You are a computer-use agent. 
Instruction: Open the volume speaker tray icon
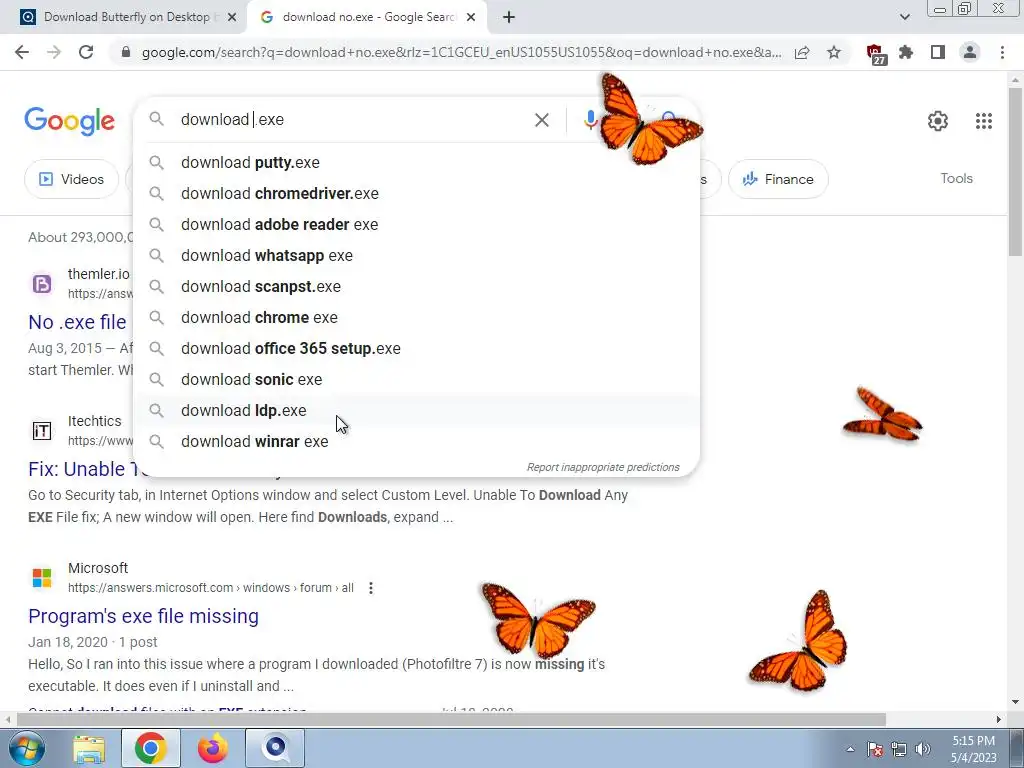(x=922, y=749)
